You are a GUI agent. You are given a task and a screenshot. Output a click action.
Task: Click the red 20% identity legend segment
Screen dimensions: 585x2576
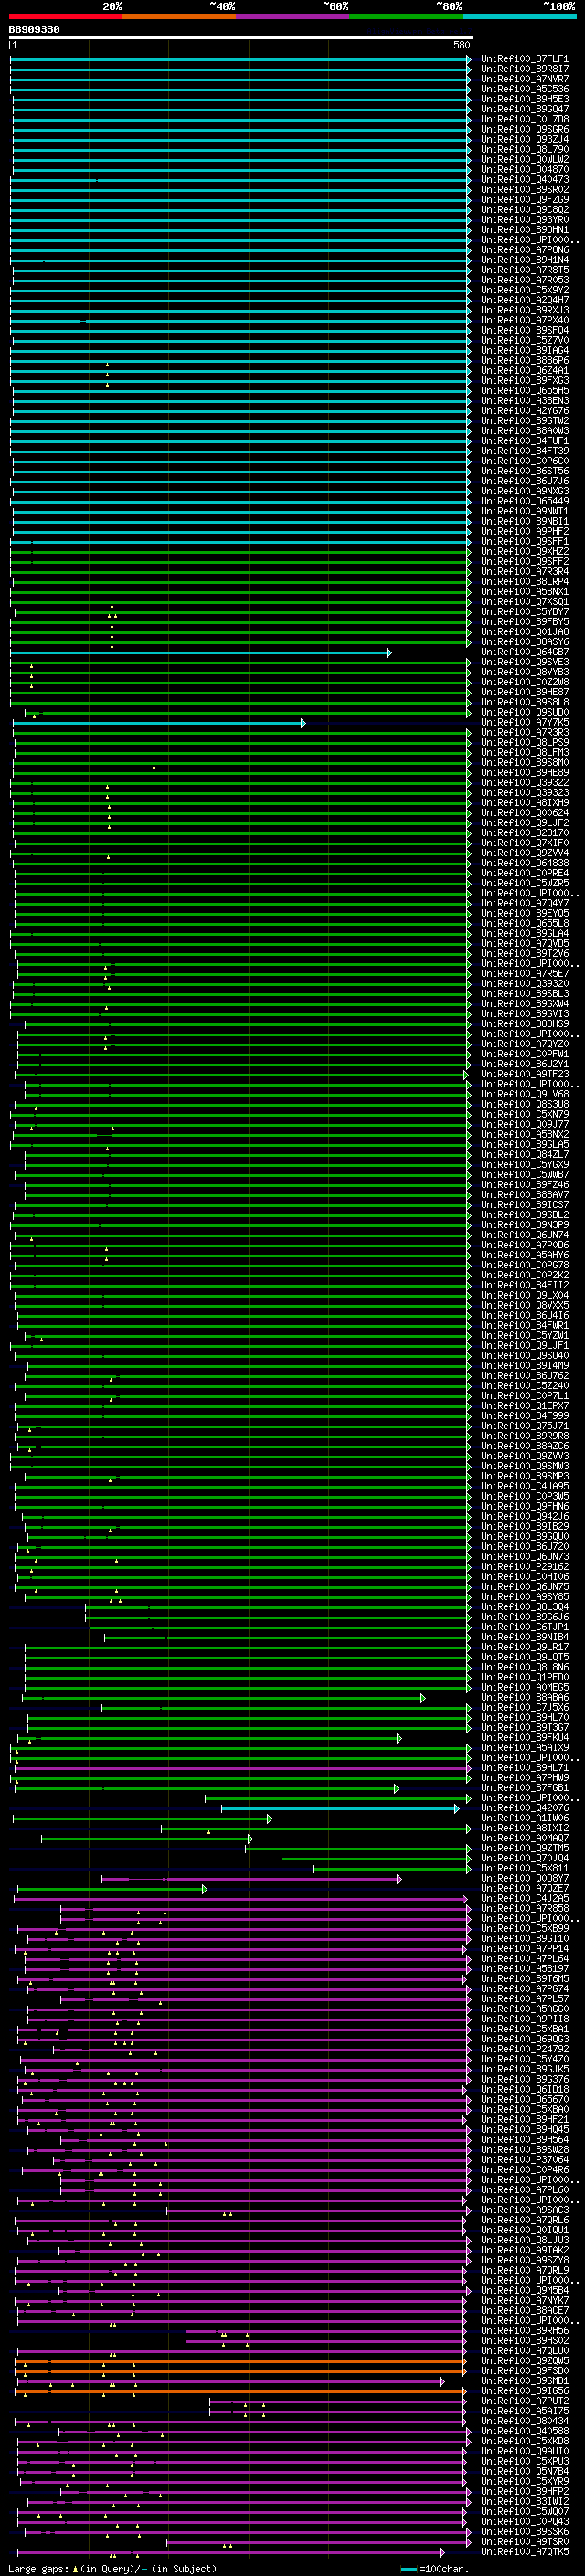pos(65,17)
